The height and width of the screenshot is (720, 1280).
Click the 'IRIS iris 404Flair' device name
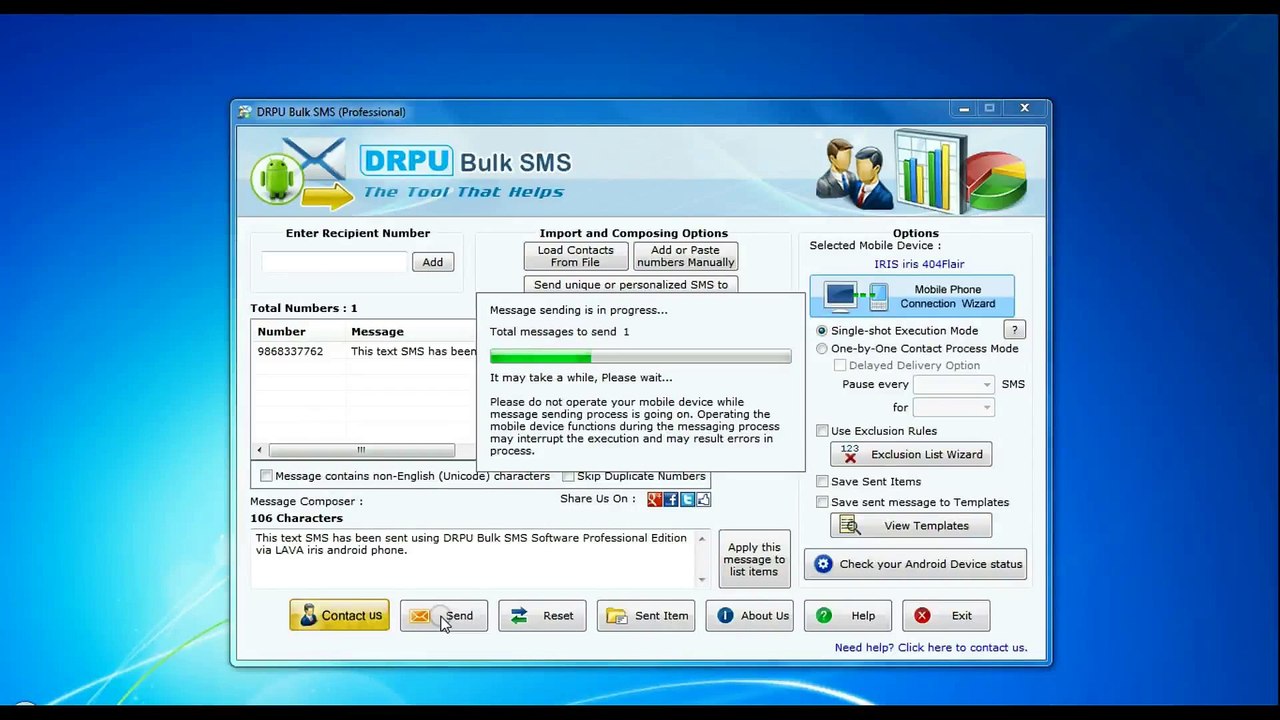pyautogui.click(x=919, y=265)
